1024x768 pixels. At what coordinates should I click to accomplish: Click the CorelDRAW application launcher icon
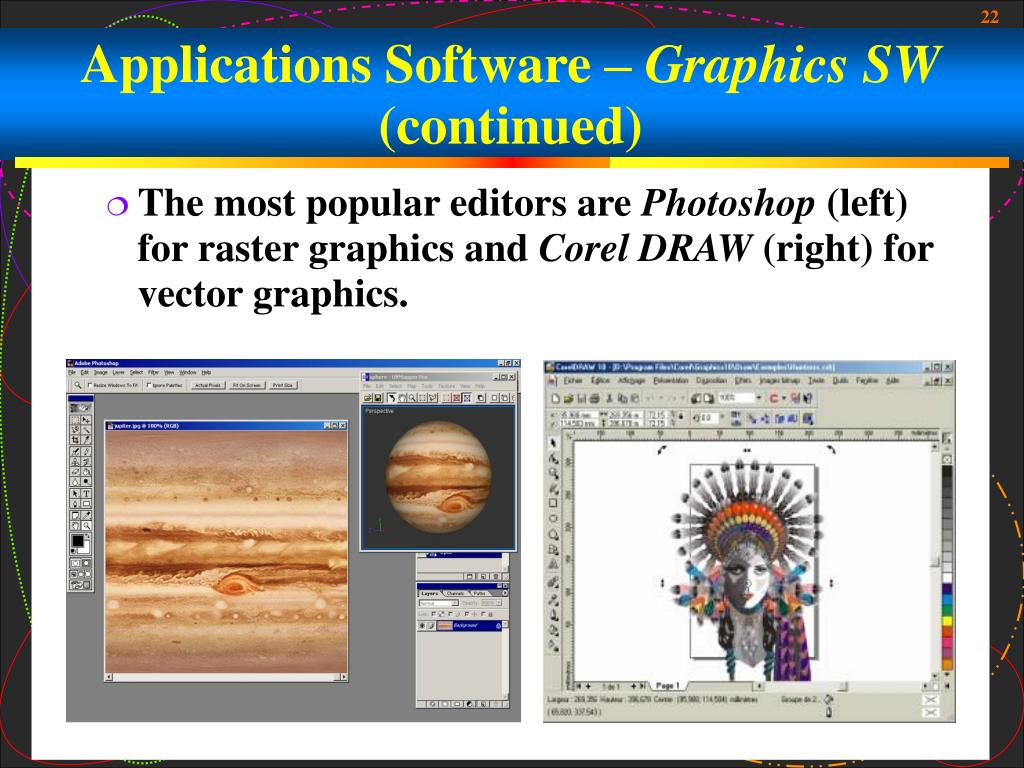774,398
